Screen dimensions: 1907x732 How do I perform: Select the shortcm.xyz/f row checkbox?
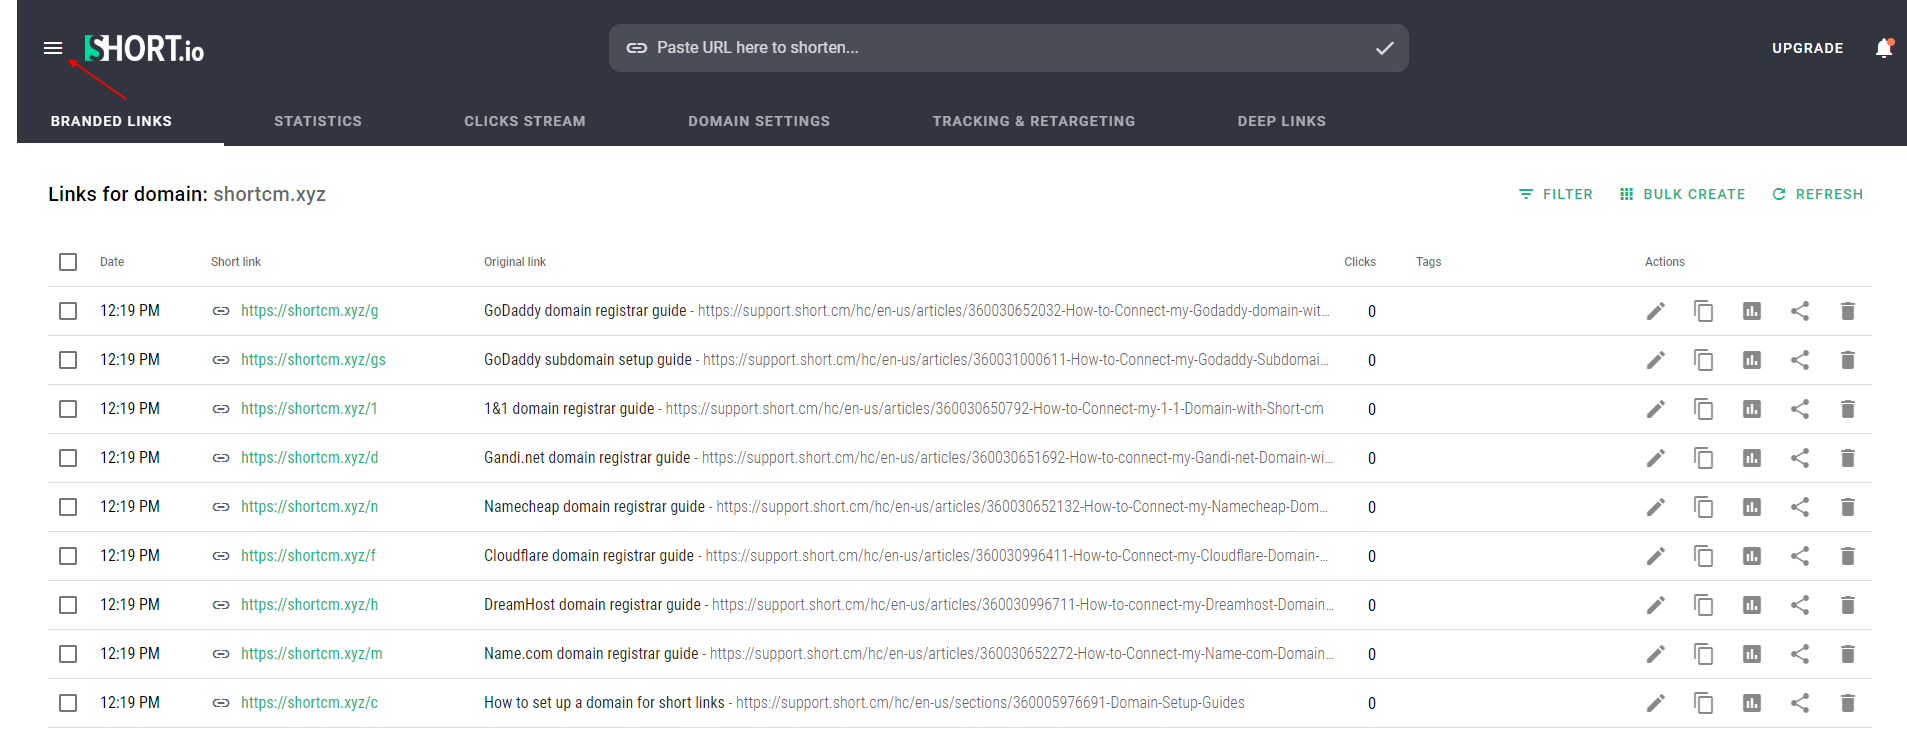[x=68, y=556]
